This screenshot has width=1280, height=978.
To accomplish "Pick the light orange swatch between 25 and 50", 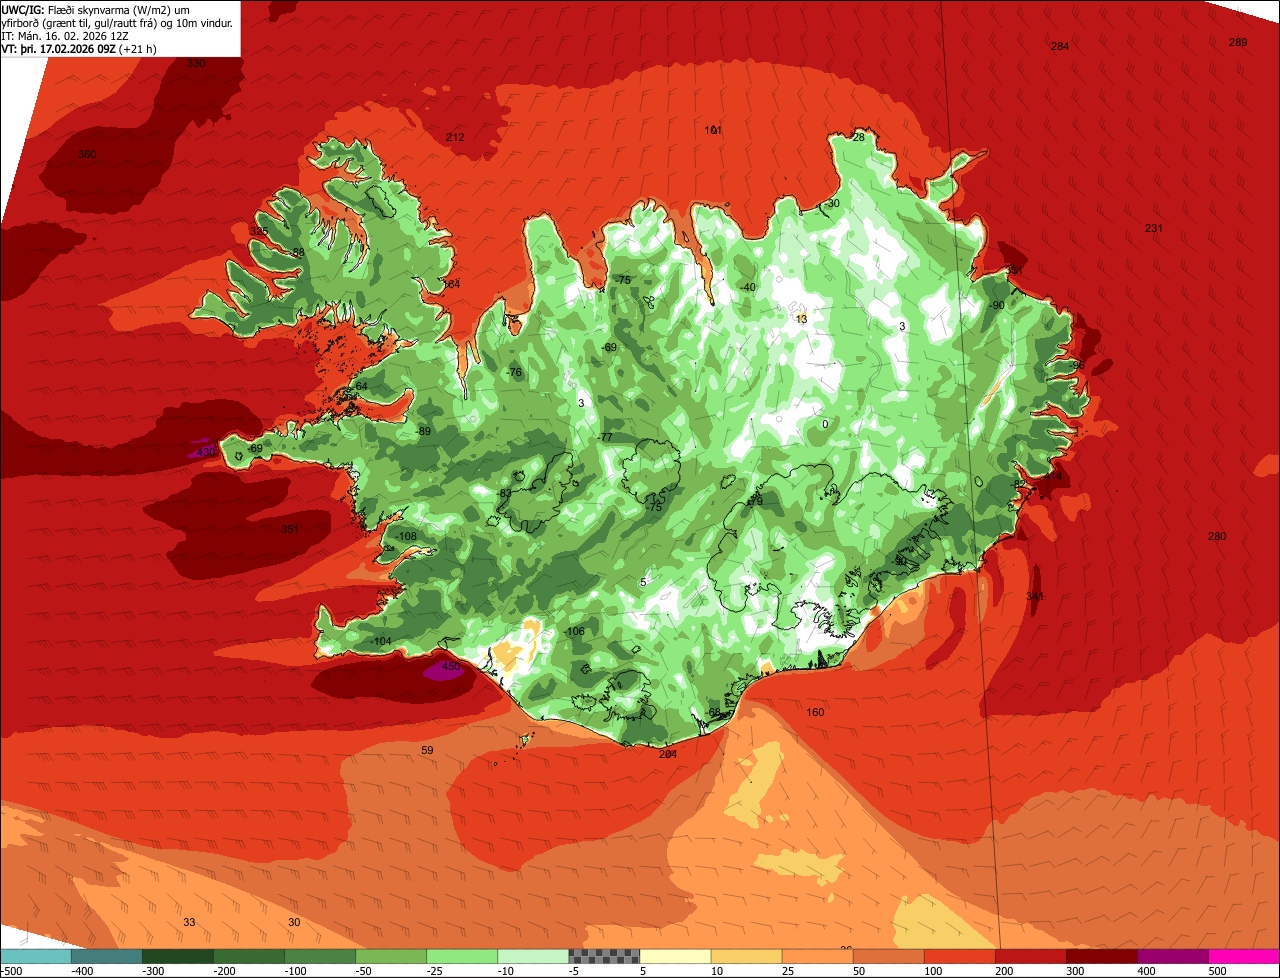I will coord(817,956).
